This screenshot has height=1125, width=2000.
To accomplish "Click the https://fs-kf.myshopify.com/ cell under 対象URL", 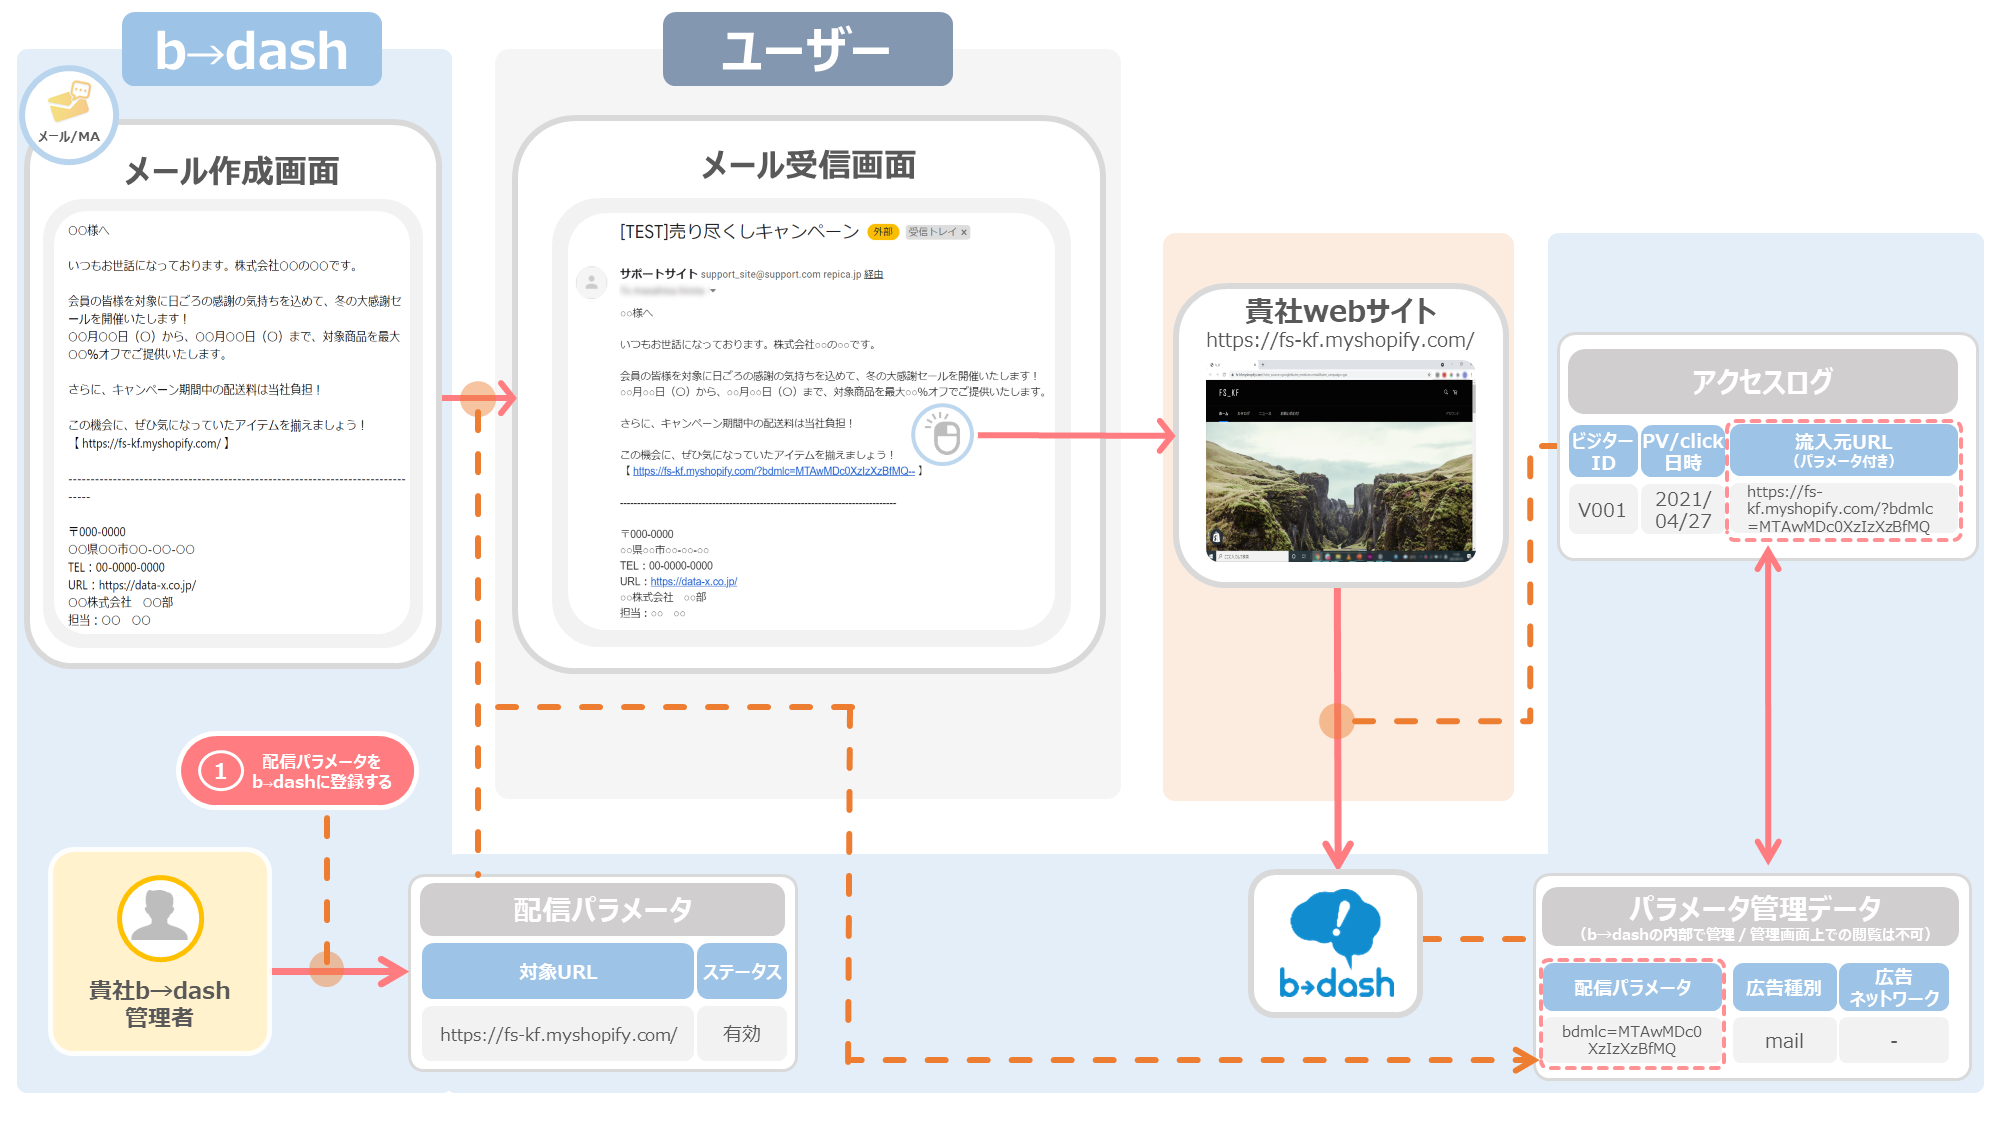I will 558,1034.
